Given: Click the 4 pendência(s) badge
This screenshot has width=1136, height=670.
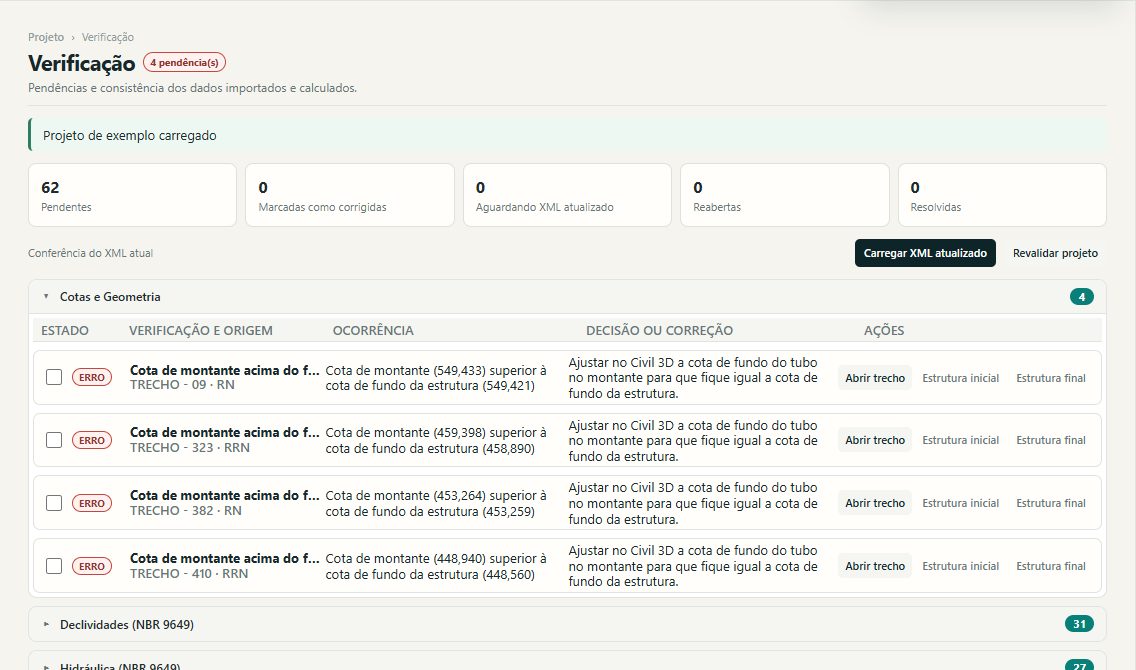Looking at the screenshot, I should (x=184, y=62).
